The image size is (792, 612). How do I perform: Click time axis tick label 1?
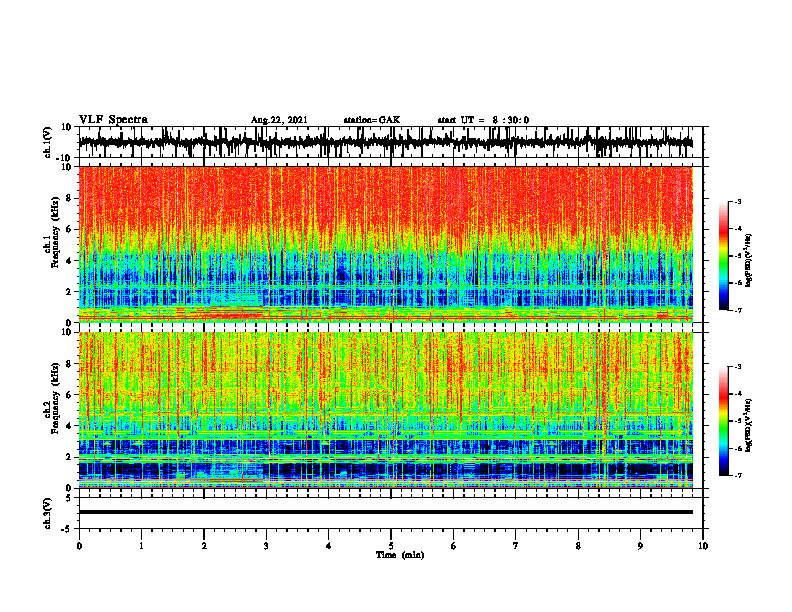click(x=141, y=546)
